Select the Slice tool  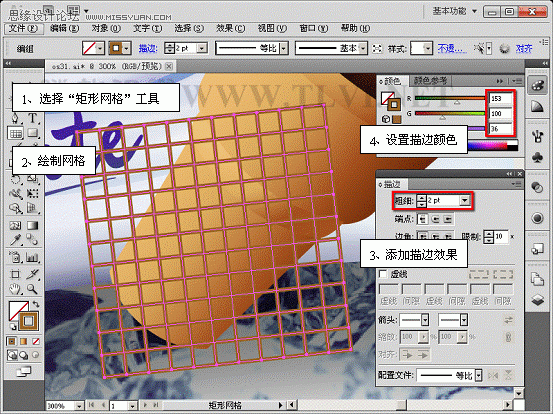click(32, 274)
